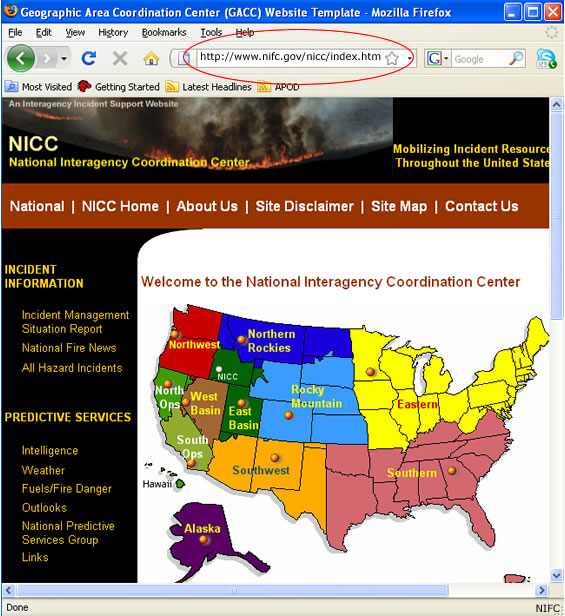Click the Stop loading X icon

(x=120, y=59)
